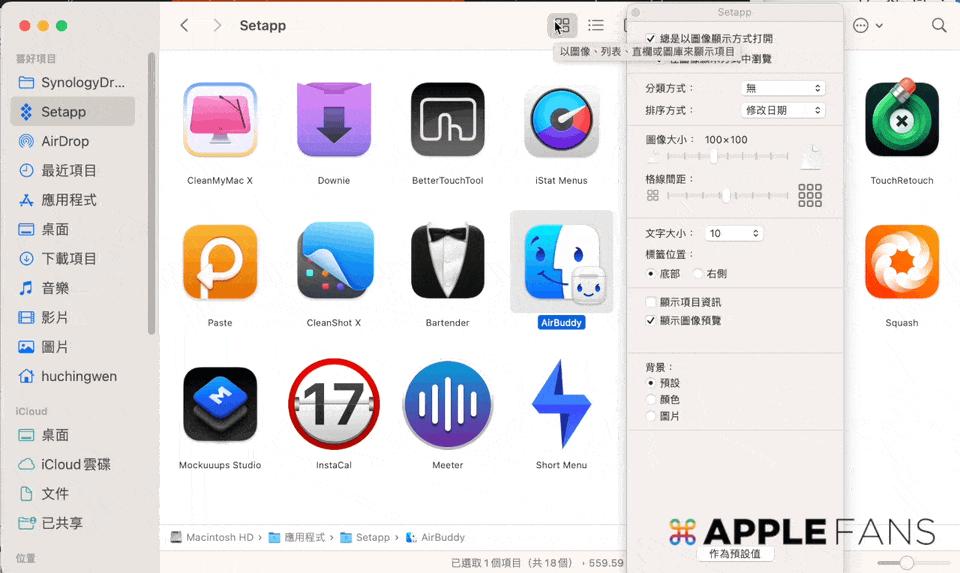Open AirDrop in the sidebar

(x=72, y=141)
